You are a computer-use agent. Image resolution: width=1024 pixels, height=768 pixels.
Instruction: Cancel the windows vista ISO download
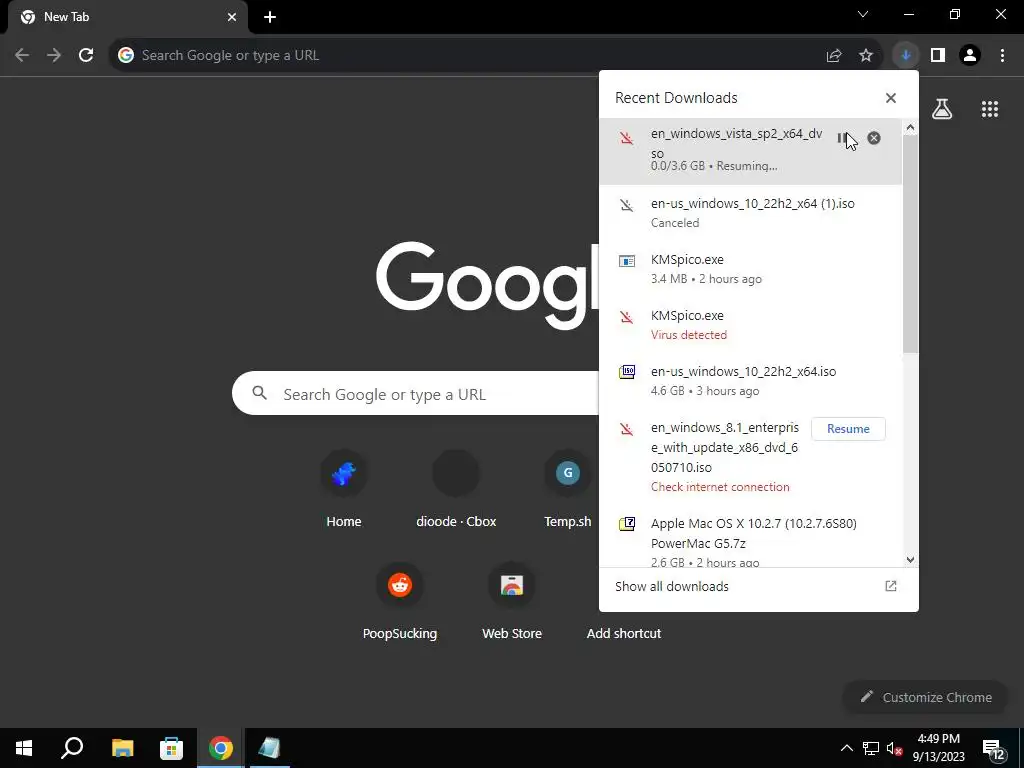click(x=874, y=138)
